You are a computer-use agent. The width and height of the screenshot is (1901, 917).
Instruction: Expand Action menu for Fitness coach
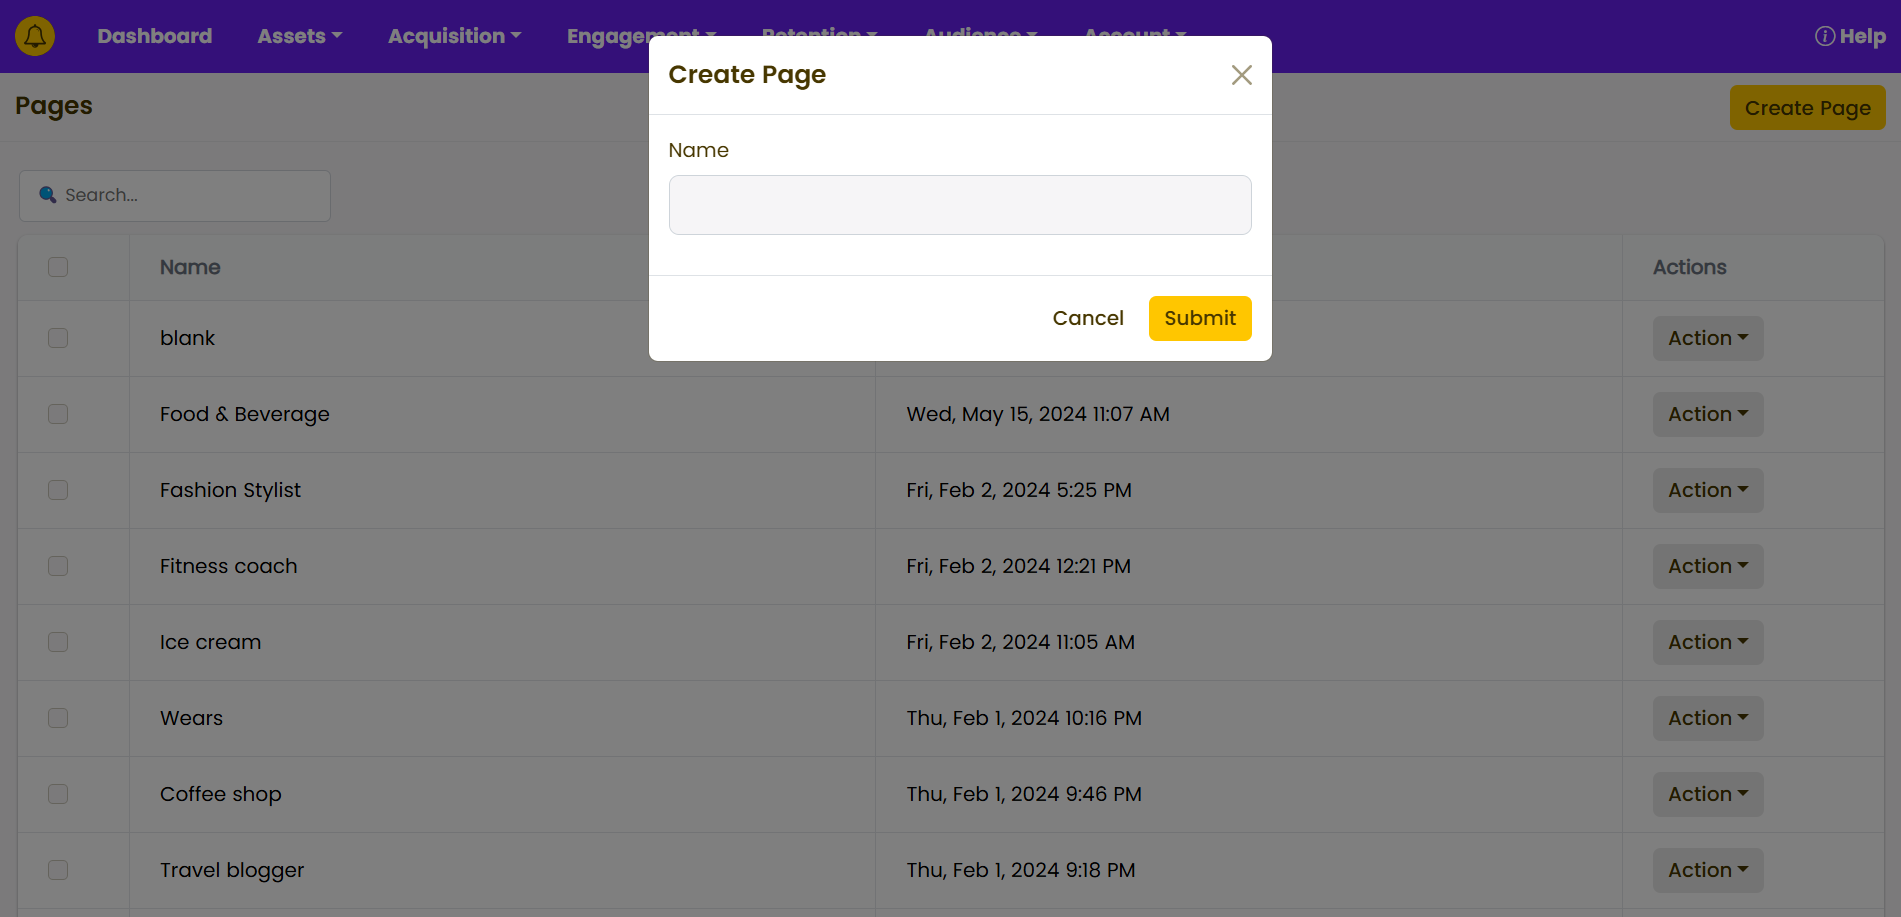click(1707, 566)
